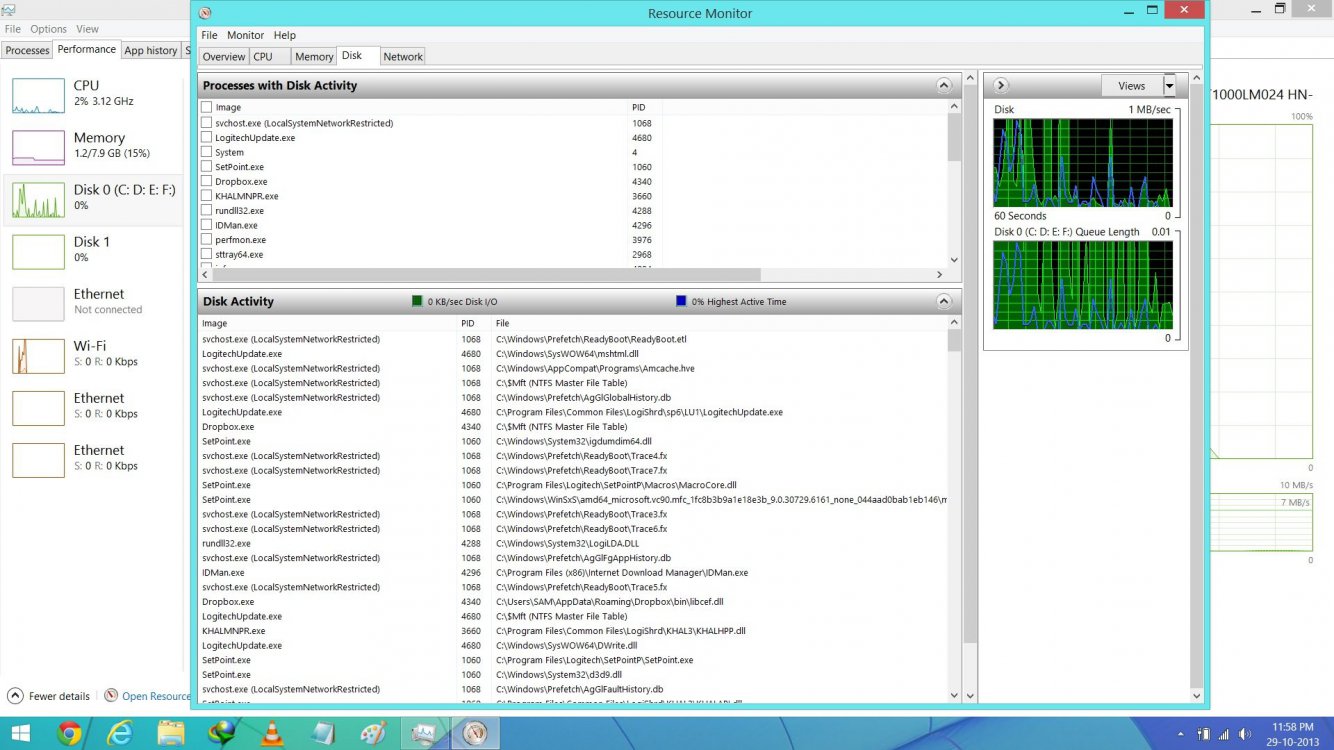The width and height of the screenshot is (1334, 750).
Task: Check the IDMan.exe process checkbox
Action: coord(206,225)
